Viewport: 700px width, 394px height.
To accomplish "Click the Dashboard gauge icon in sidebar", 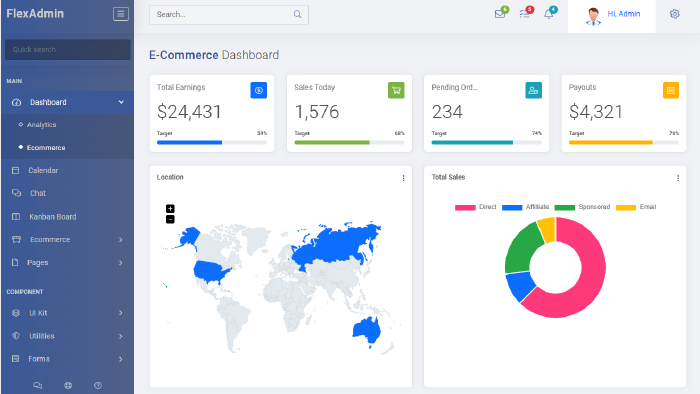I will pyautogui.click(x=17, y=102).
